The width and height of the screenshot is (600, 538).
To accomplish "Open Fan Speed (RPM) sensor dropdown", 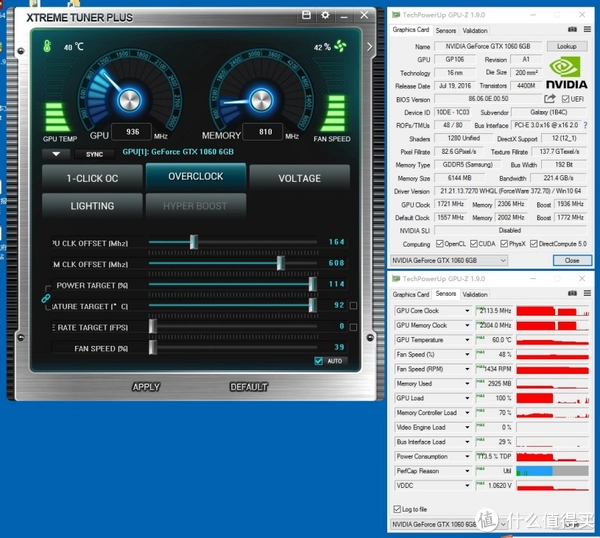I will click(467, 369).
